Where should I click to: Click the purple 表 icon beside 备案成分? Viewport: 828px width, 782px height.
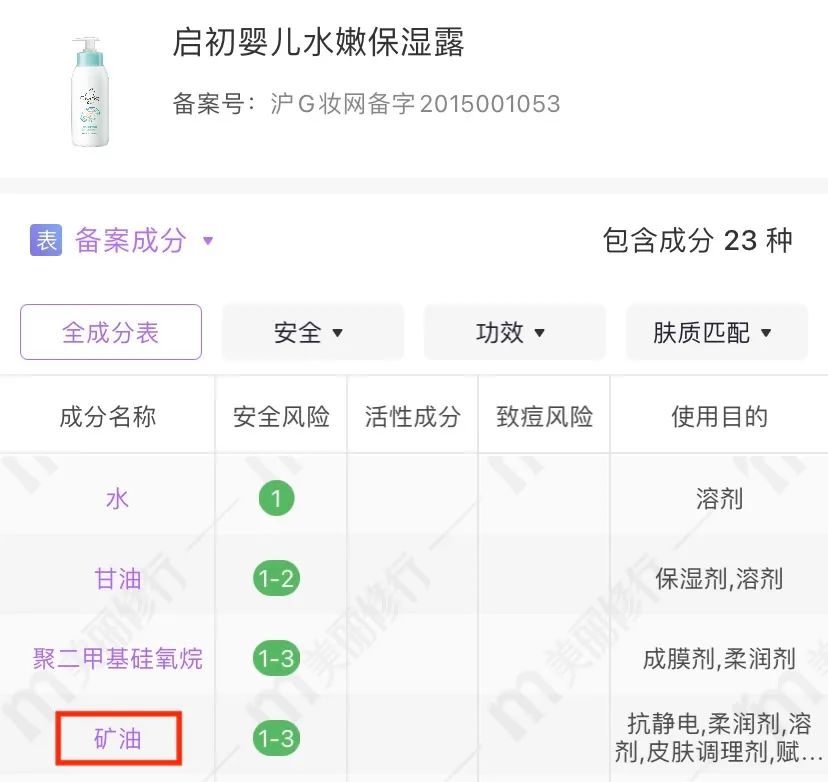(46, 240)
